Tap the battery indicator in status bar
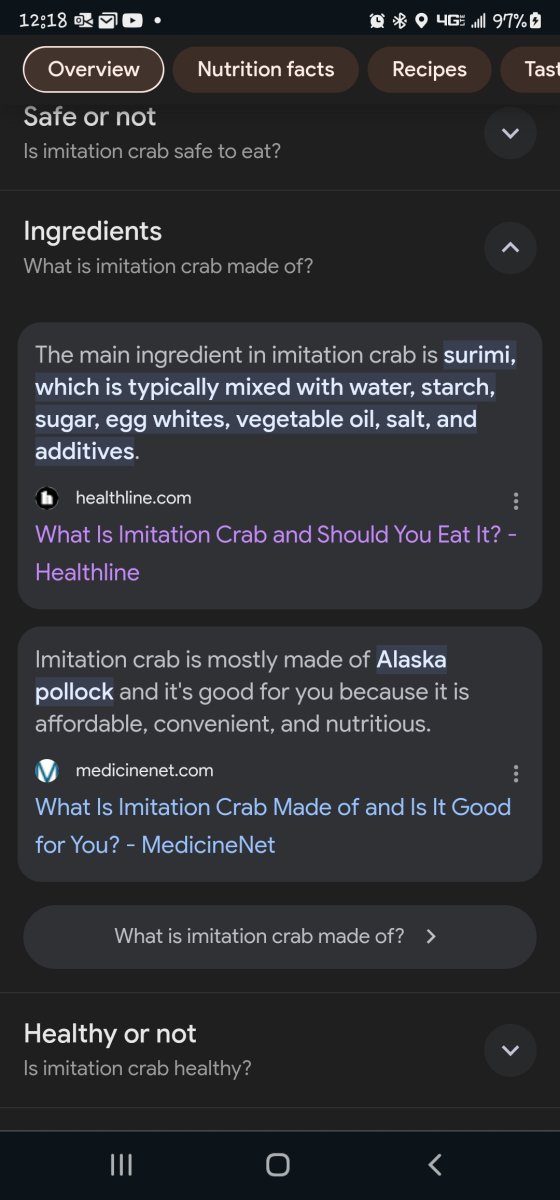Viewport: 560px width, 1200px height. point(534,20)
